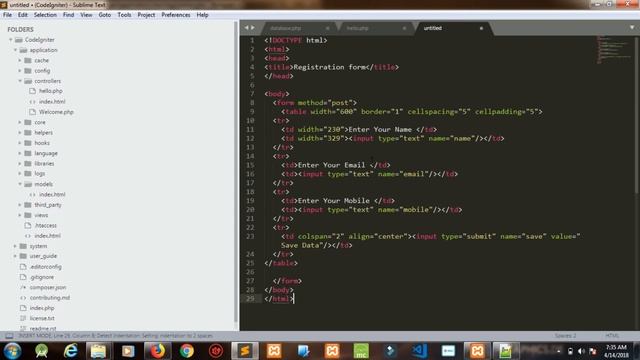Open the .htaccess file
640x360 pixels.
click(x=45, y=225)
